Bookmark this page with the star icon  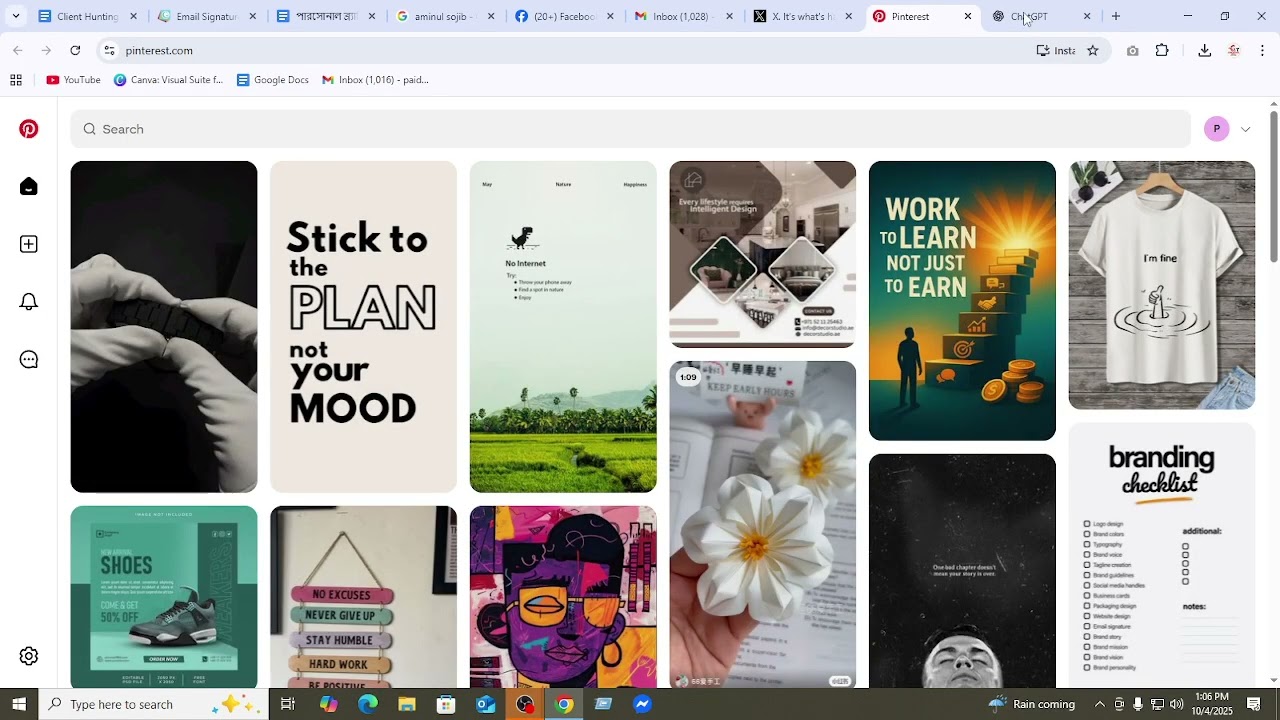(1093, 50)
